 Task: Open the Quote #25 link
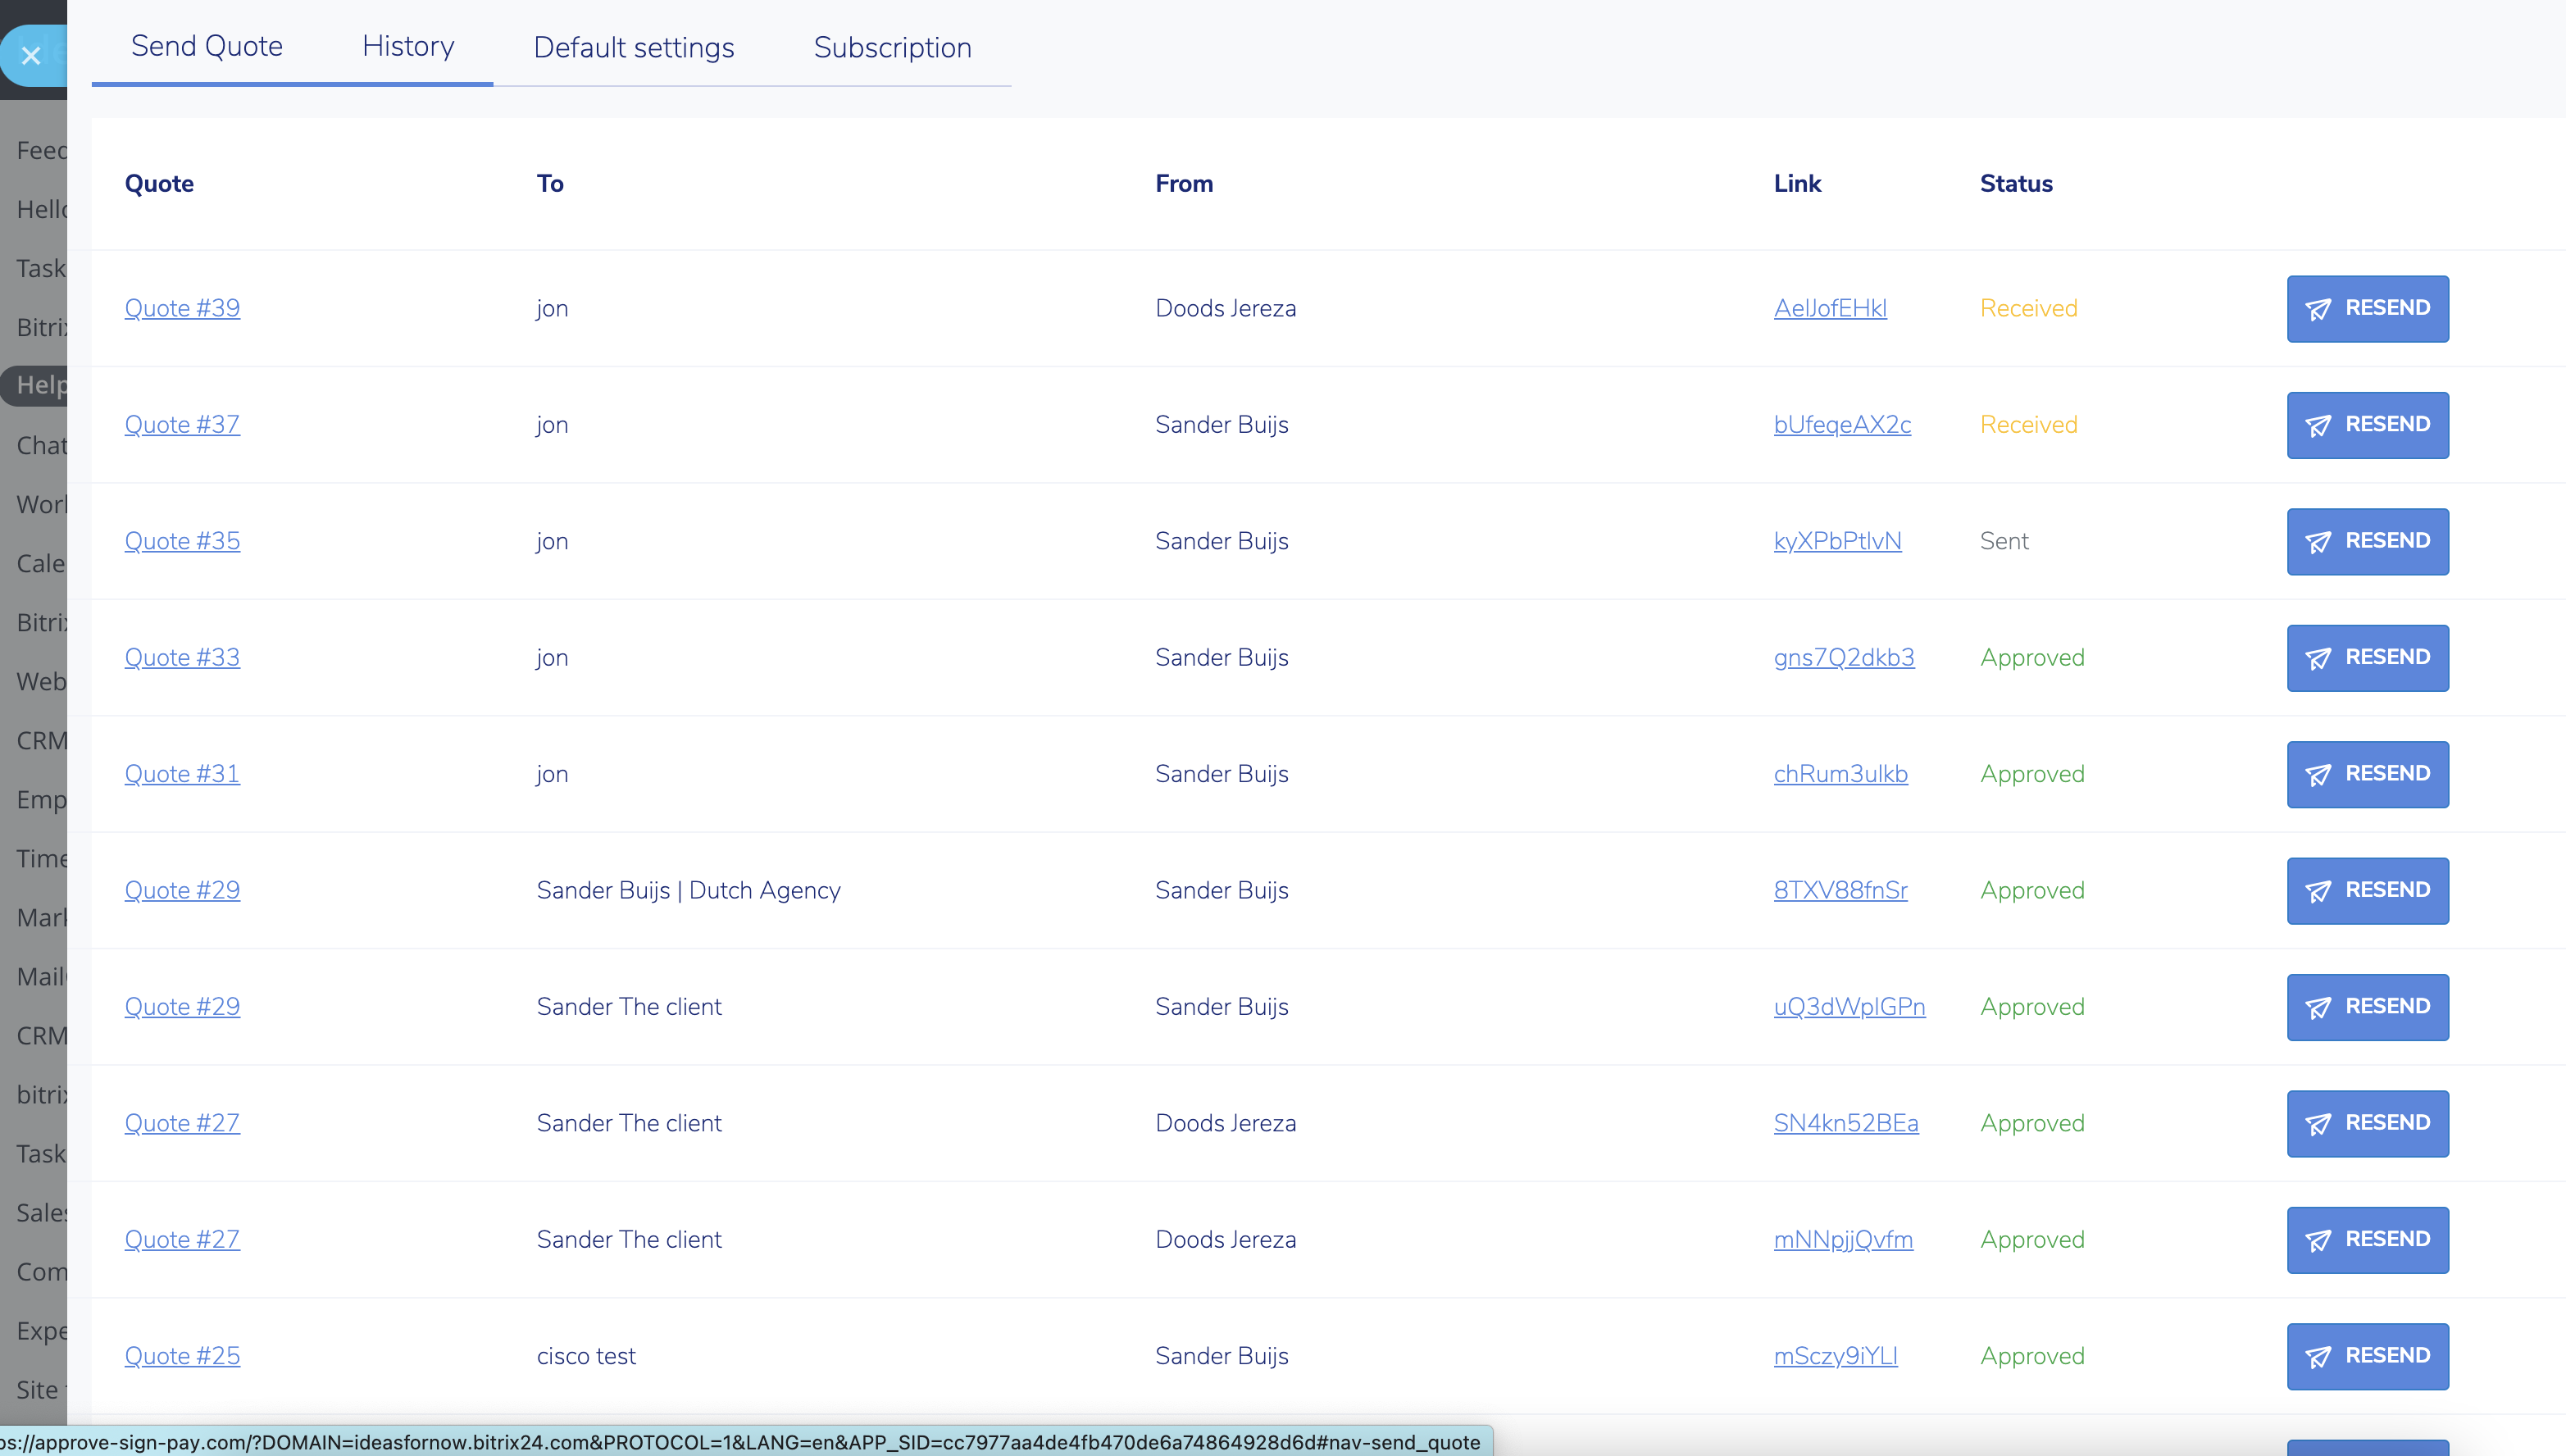[182, 1356]
